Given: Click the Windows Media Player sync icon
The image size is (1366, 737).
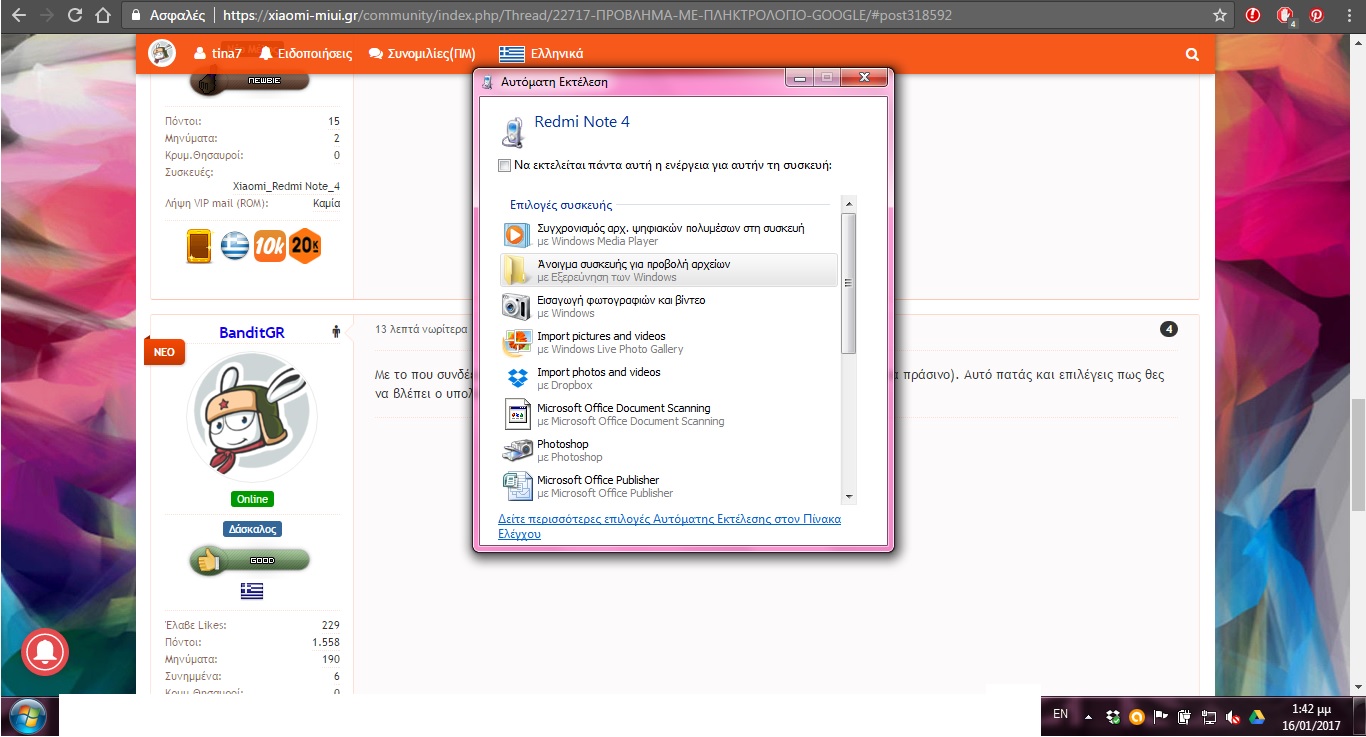Looking at the screenshot, I should (516, 235).
